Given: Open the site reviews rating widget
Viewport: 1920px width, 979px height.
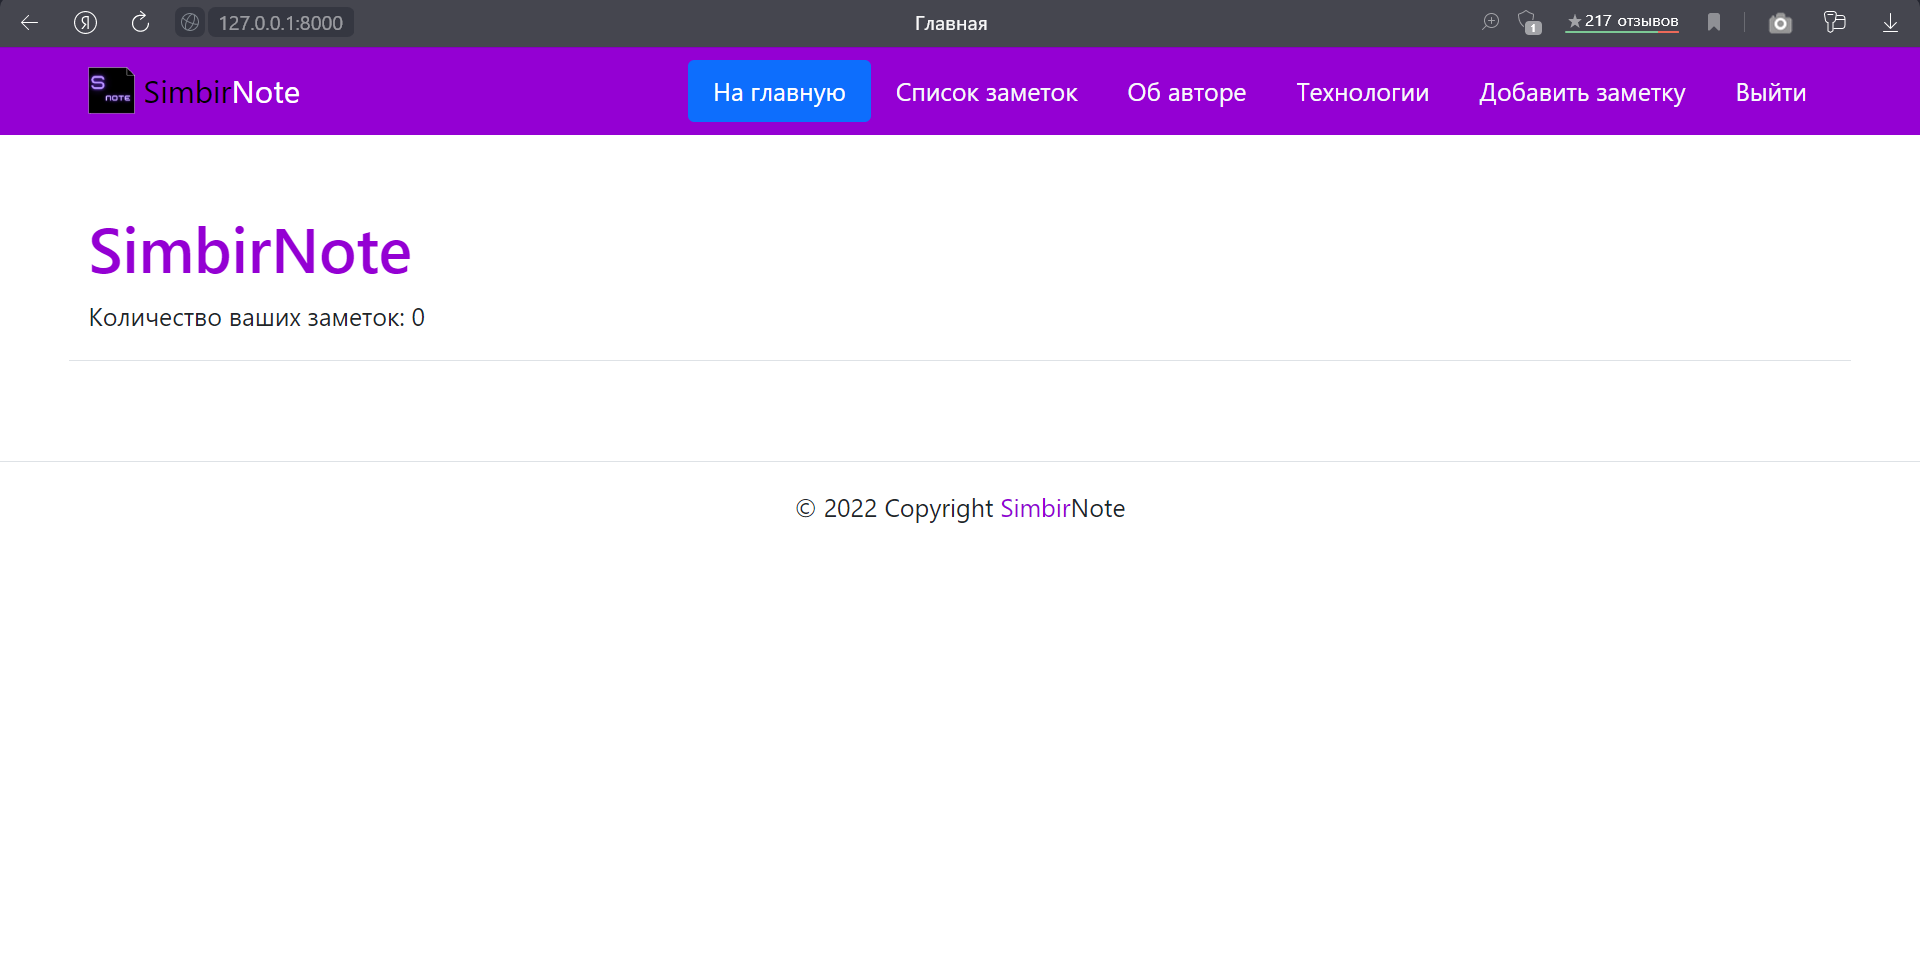Looking at the screenshot, I should [x=1621, y=20].
